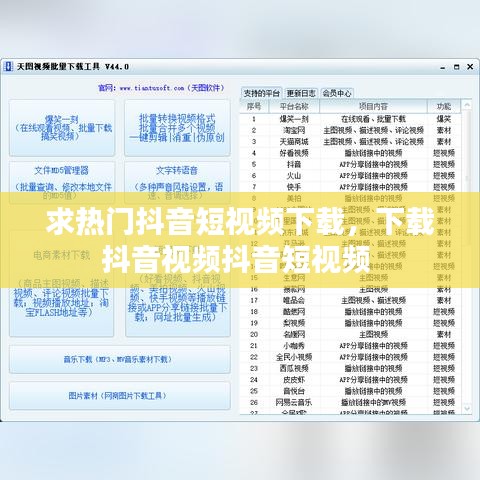Select the 小咖秀 platform cell
The width and height of the screenshot is (480, 480).
pyautogui.click(x=294, y=346)
